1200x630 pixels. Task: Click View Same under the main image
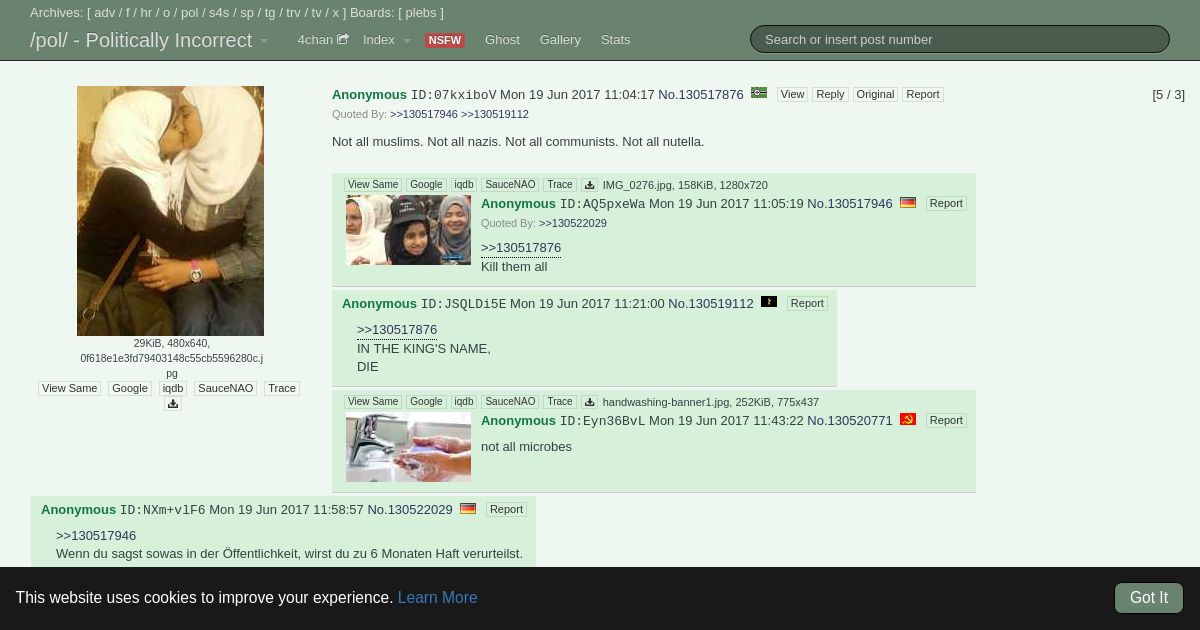70,388
